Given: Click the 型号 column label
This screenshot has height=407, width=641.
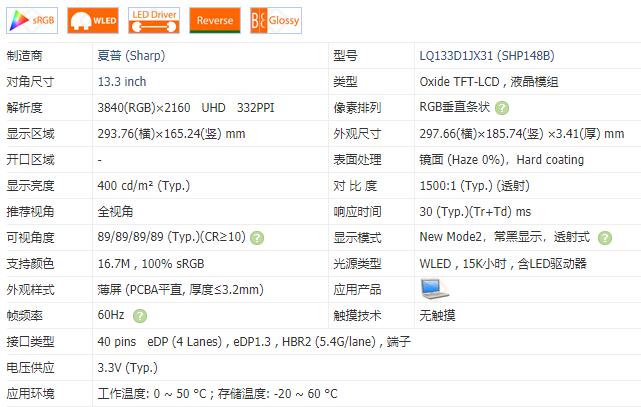Looking at the screenshot, I should point(345,56).
